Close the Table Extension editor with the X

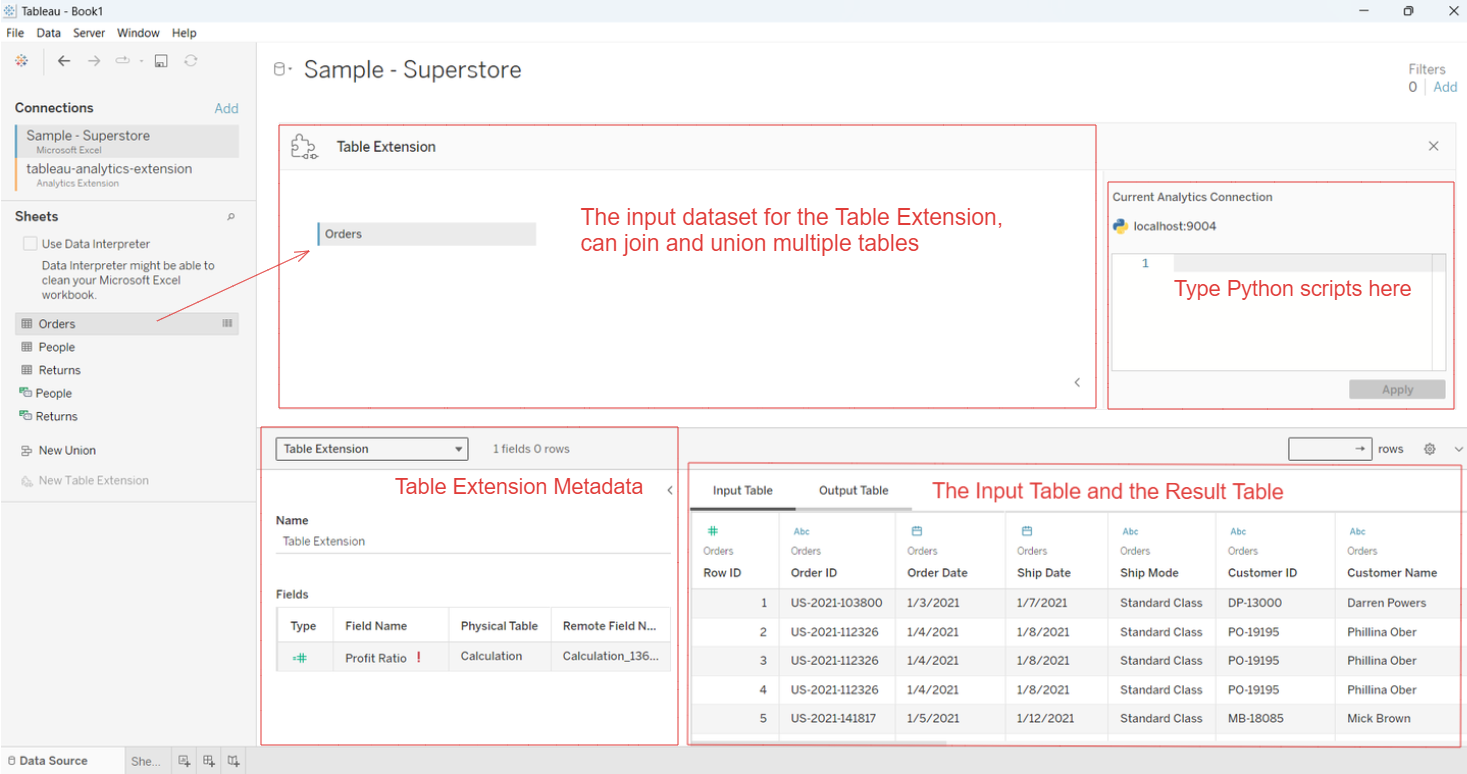pos(1433,146)
